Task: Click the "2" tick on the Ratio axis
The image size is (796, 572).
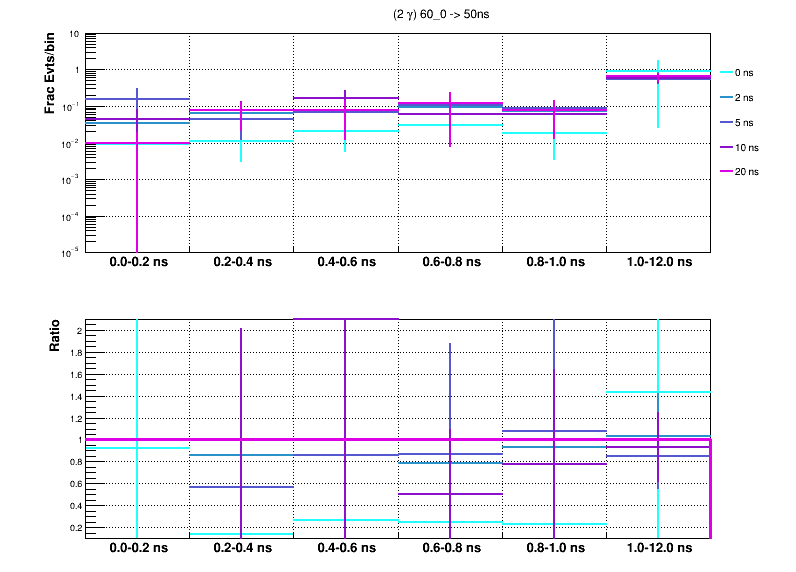Action: point(77,331)
